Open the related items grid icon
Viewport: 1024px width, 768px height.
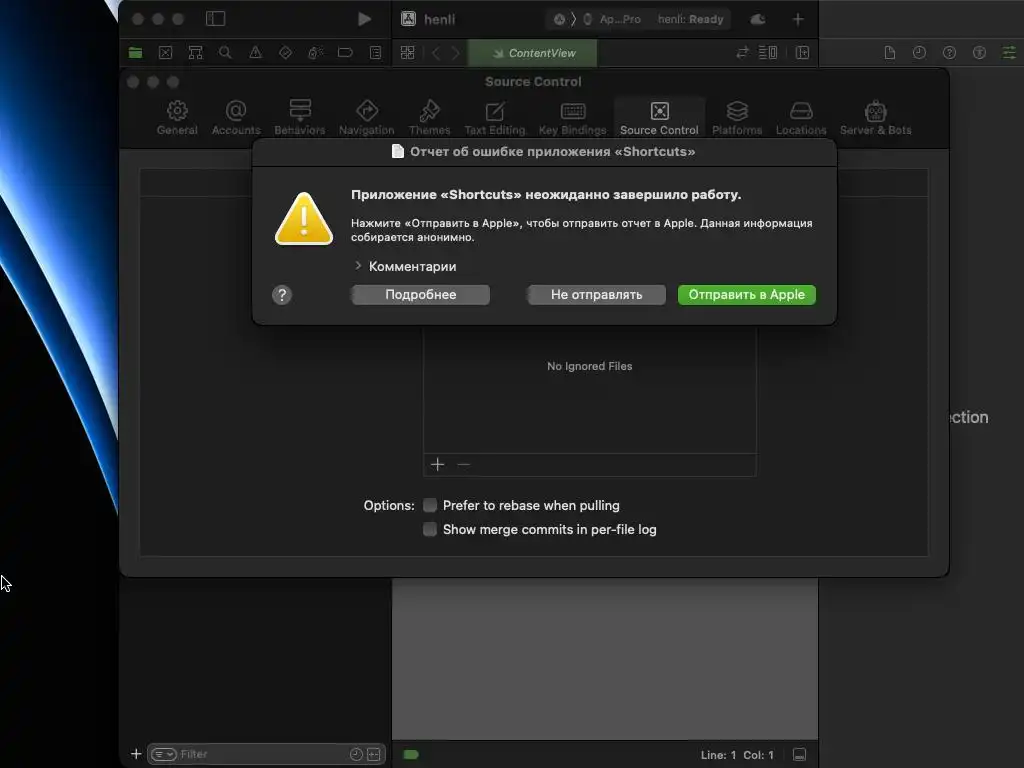tap(408, 53)
